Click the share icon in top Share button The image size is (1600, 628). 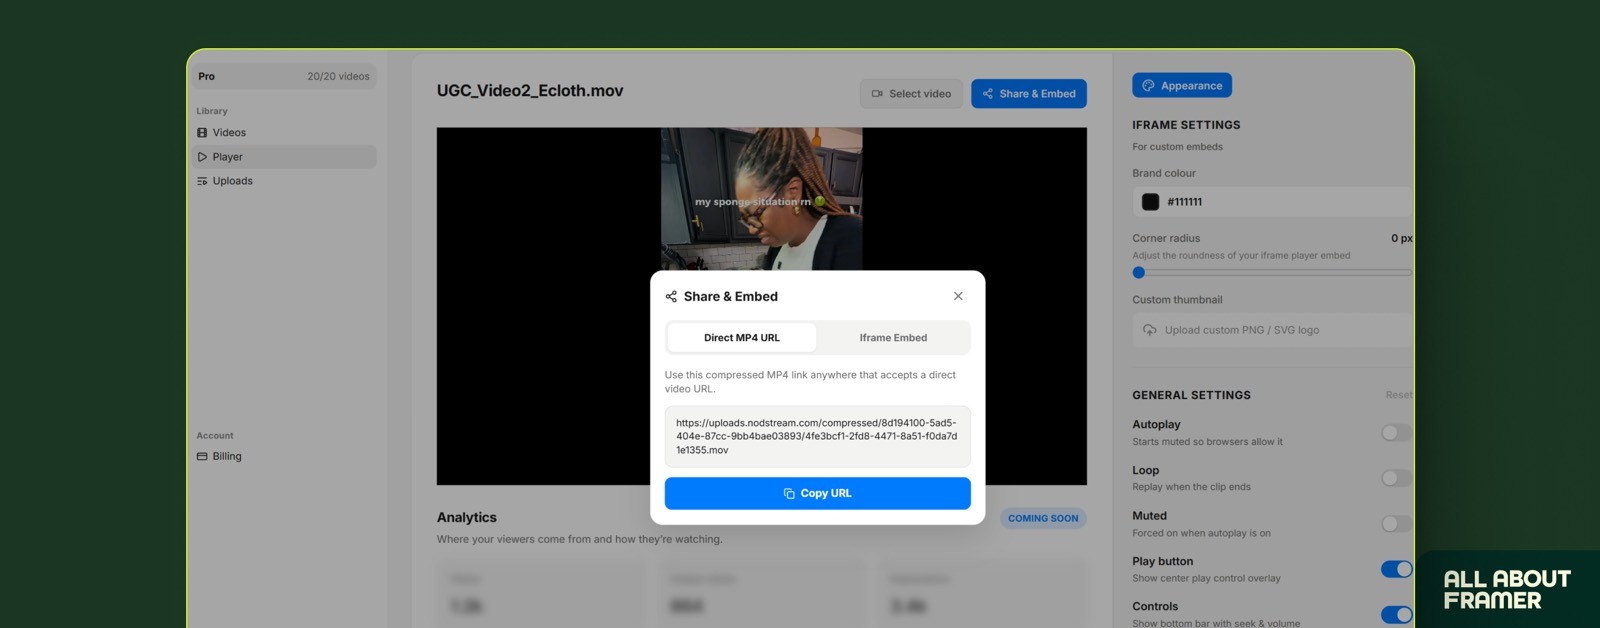(988, 94)
